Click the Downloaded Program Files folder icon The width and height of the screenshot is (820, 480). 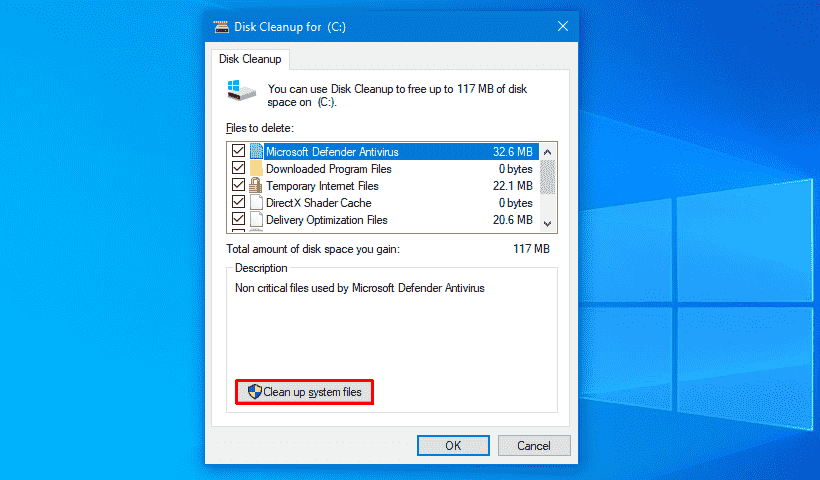256,168
